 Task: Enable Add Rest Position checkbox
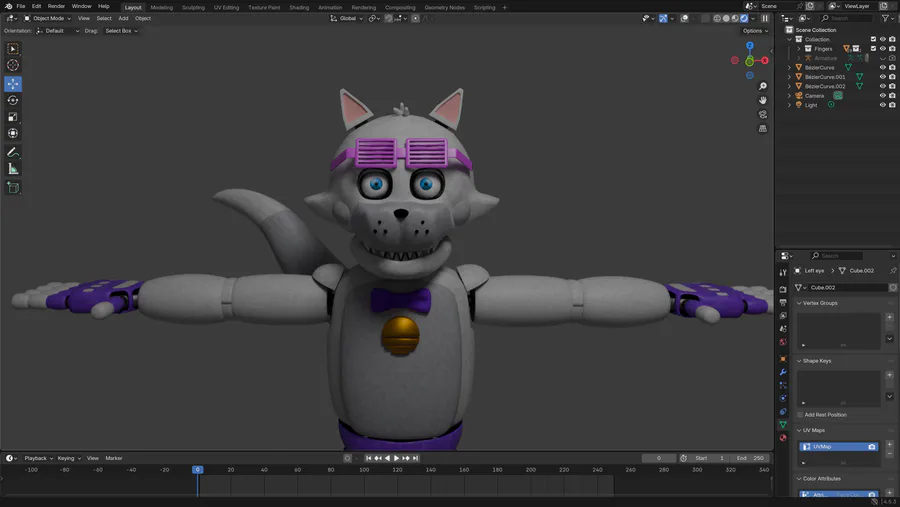pos(800,415)
